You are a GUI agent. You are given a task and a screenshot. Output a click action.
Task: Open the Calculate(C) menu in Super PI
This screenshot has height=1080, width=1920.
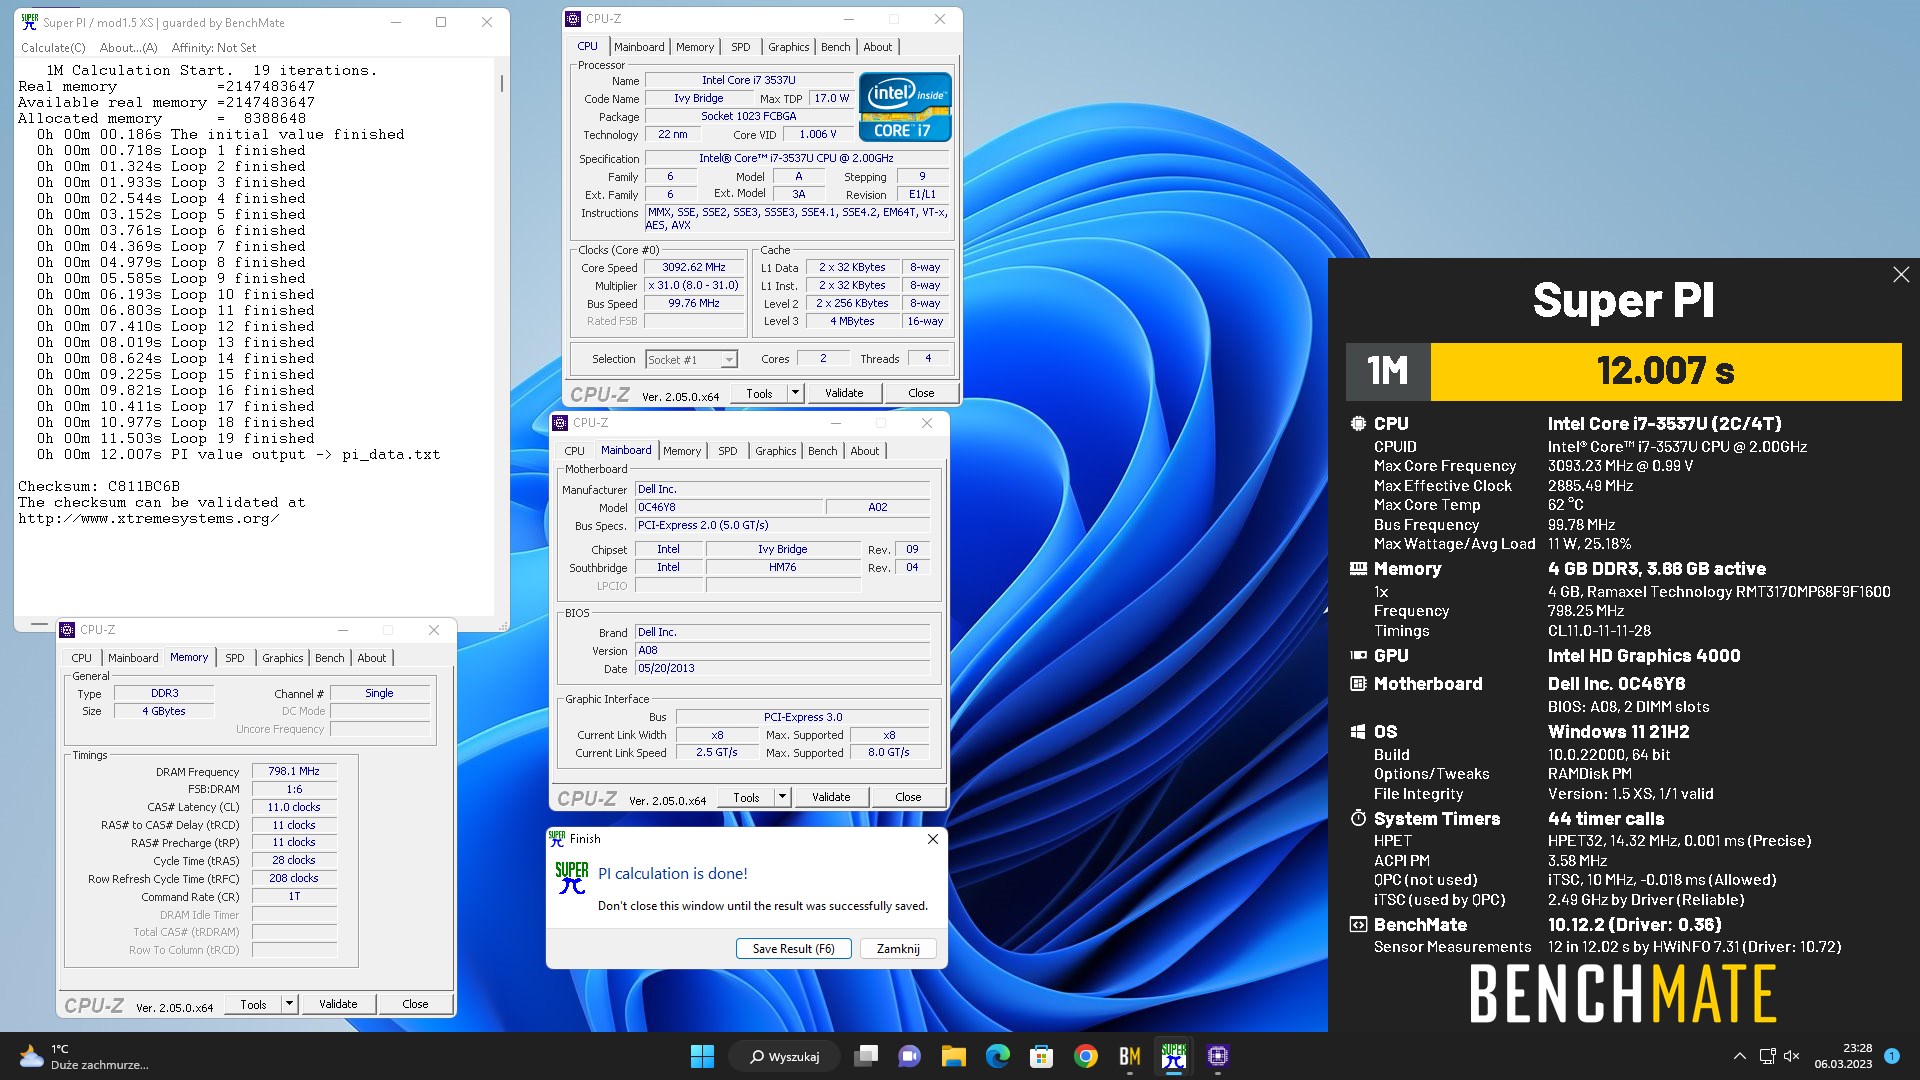coord(53,47)
